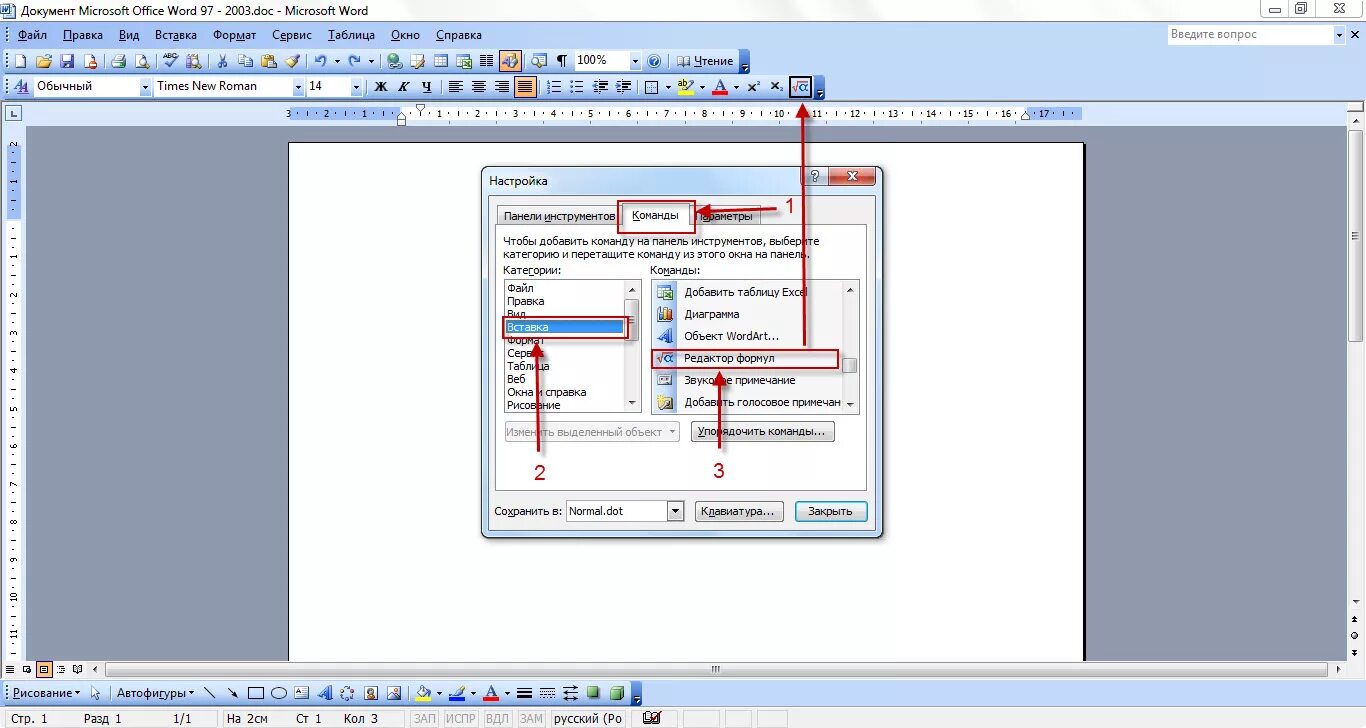Click the Format Painter brush icon
Viewport: 1366px width, 728px height.
pyautogui.click(x=292, y=61)
